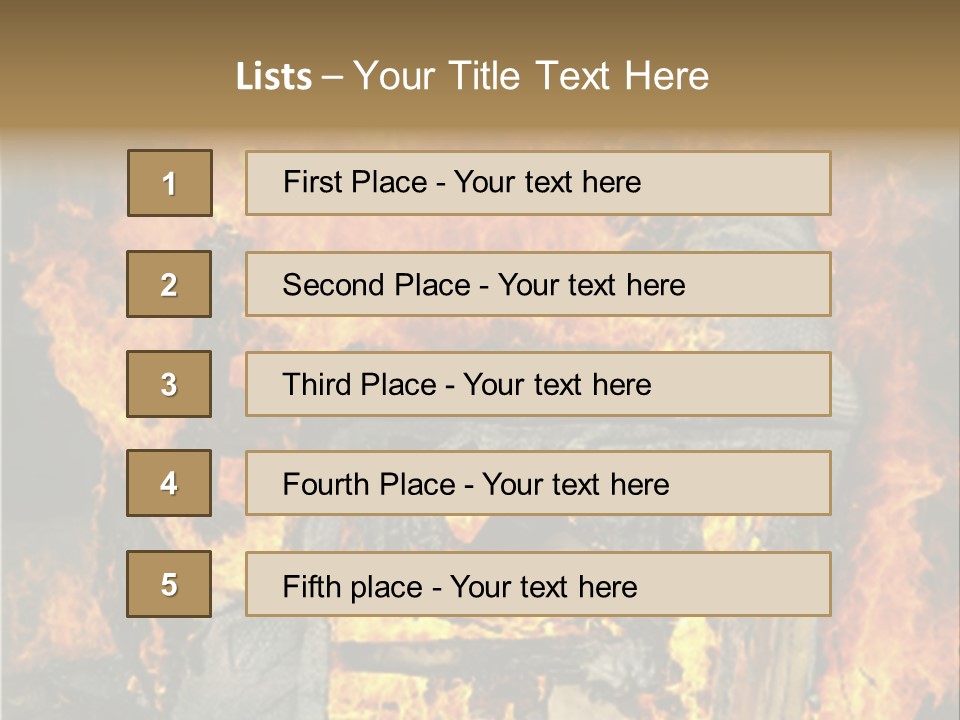
Task: Click the word Fourth in the list
Action: 327,485
